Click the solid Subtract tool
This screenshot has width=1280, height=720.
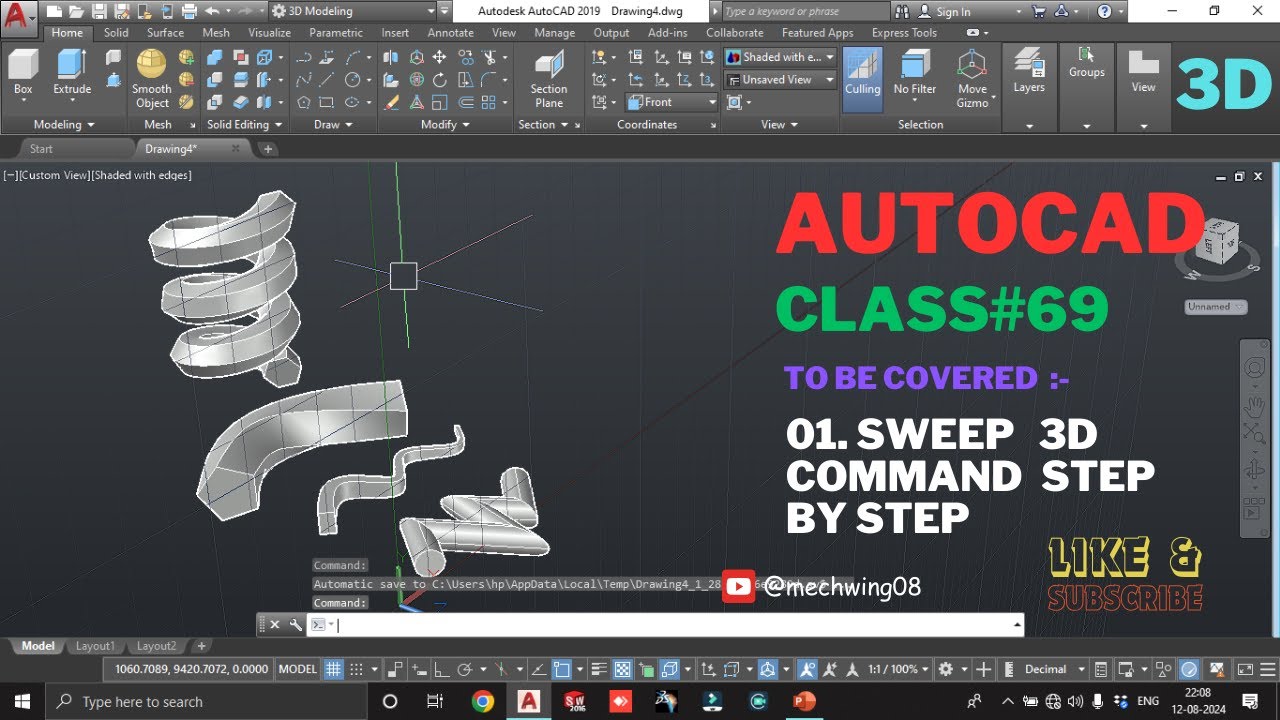click(x=214, y=79)
